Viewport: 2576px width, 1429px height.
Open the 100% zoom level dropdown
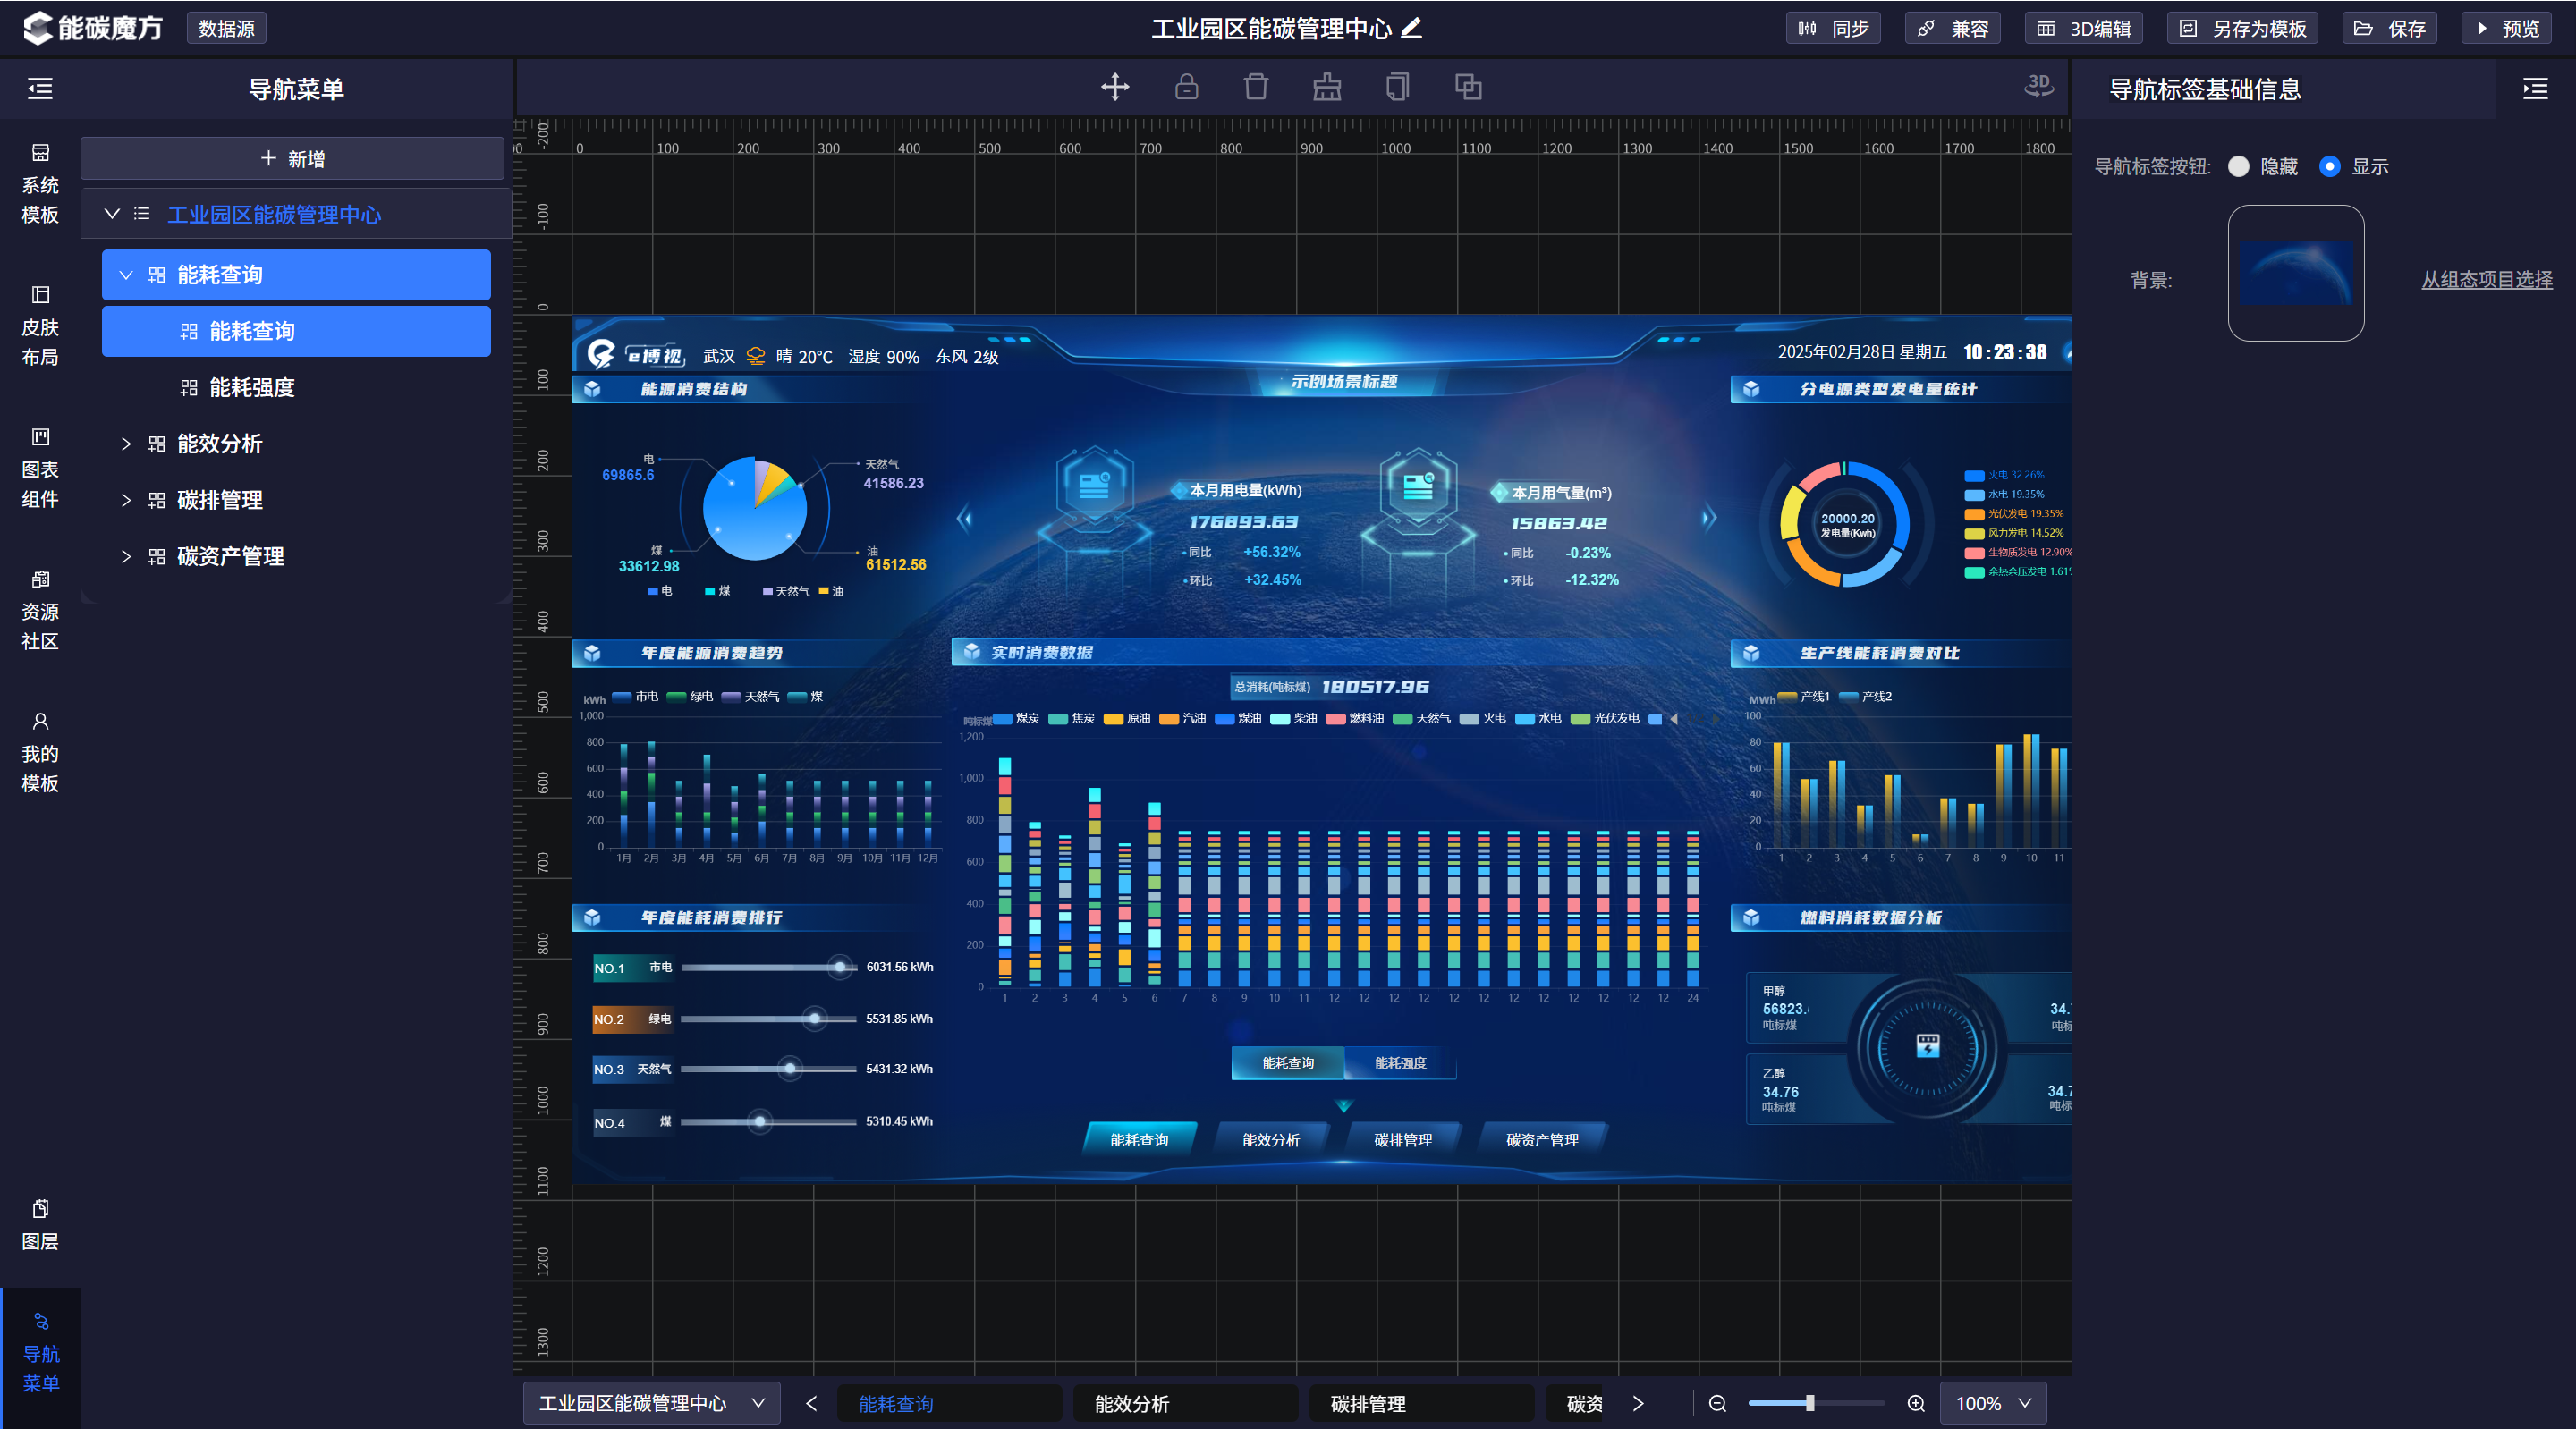(1993, 1403)
